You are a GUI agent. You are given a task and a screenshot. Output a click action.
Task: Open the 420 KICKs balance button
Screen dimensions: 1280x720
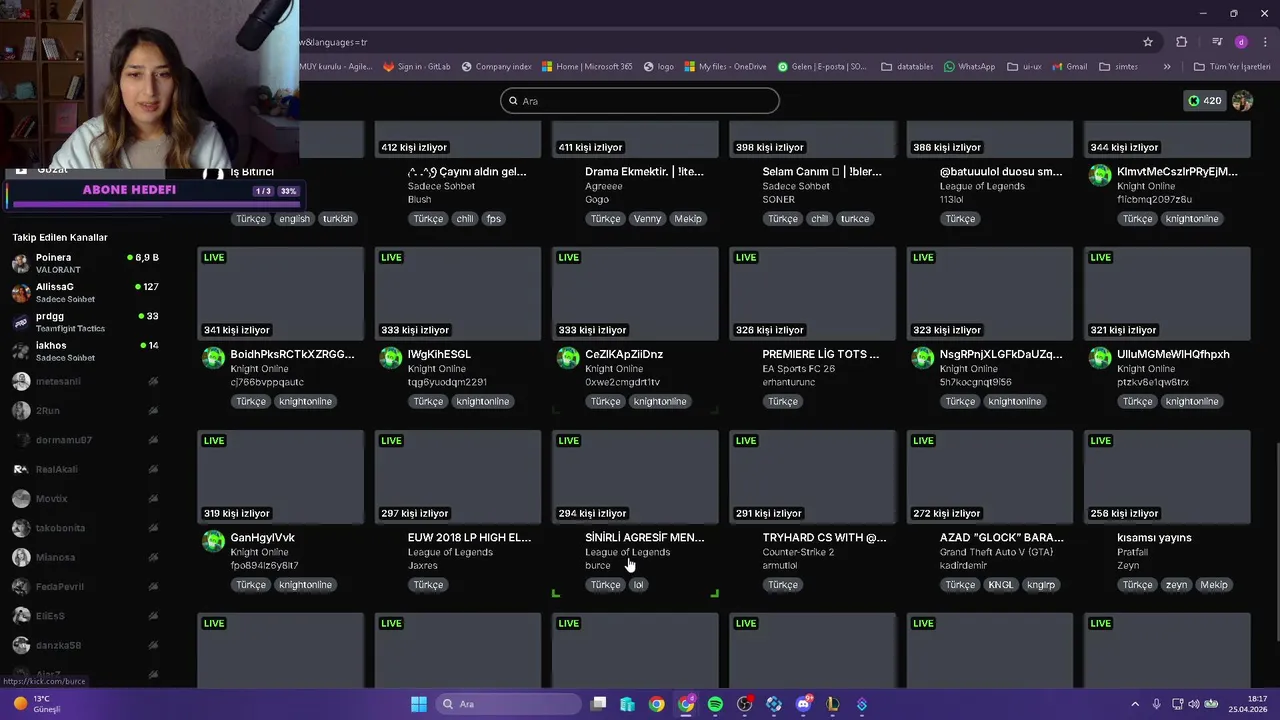coord(1204,101)
